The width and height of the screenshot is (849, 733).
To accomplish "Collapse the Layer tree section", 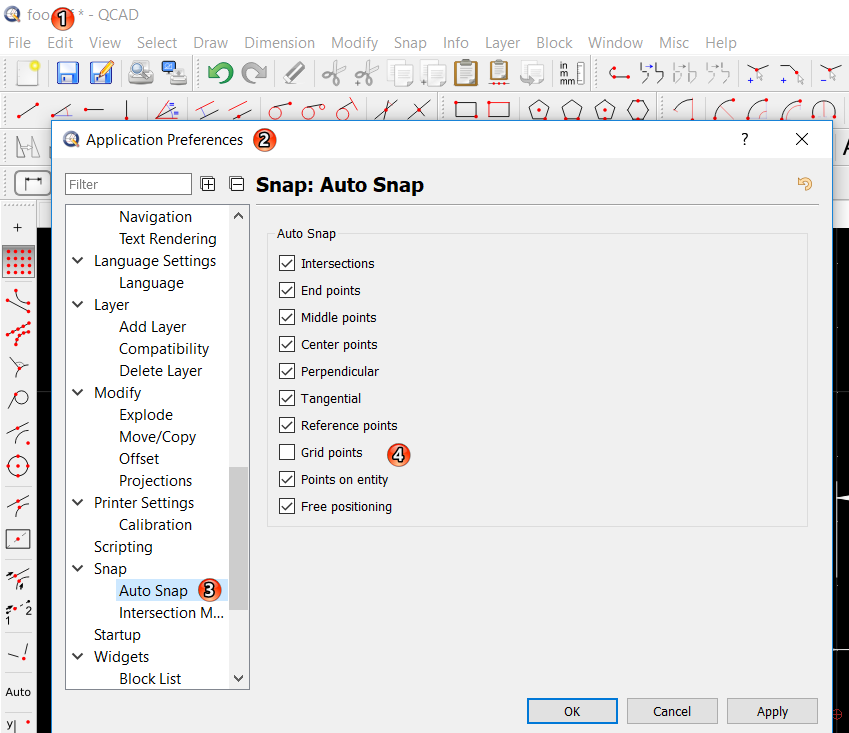I will [x=78, y=305].
